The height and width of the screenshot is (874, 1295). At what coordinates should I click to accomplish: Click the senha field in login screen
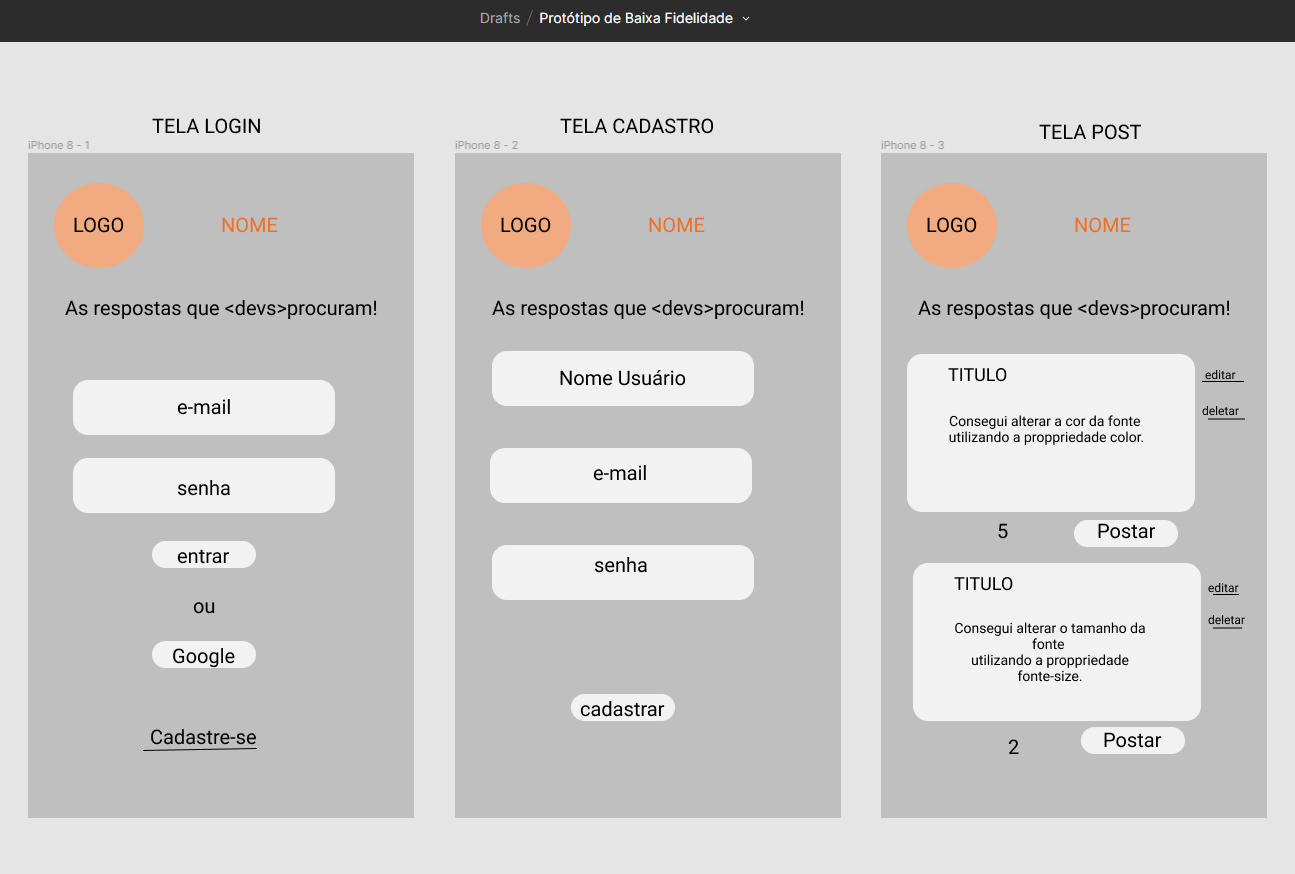coord(204,486)
